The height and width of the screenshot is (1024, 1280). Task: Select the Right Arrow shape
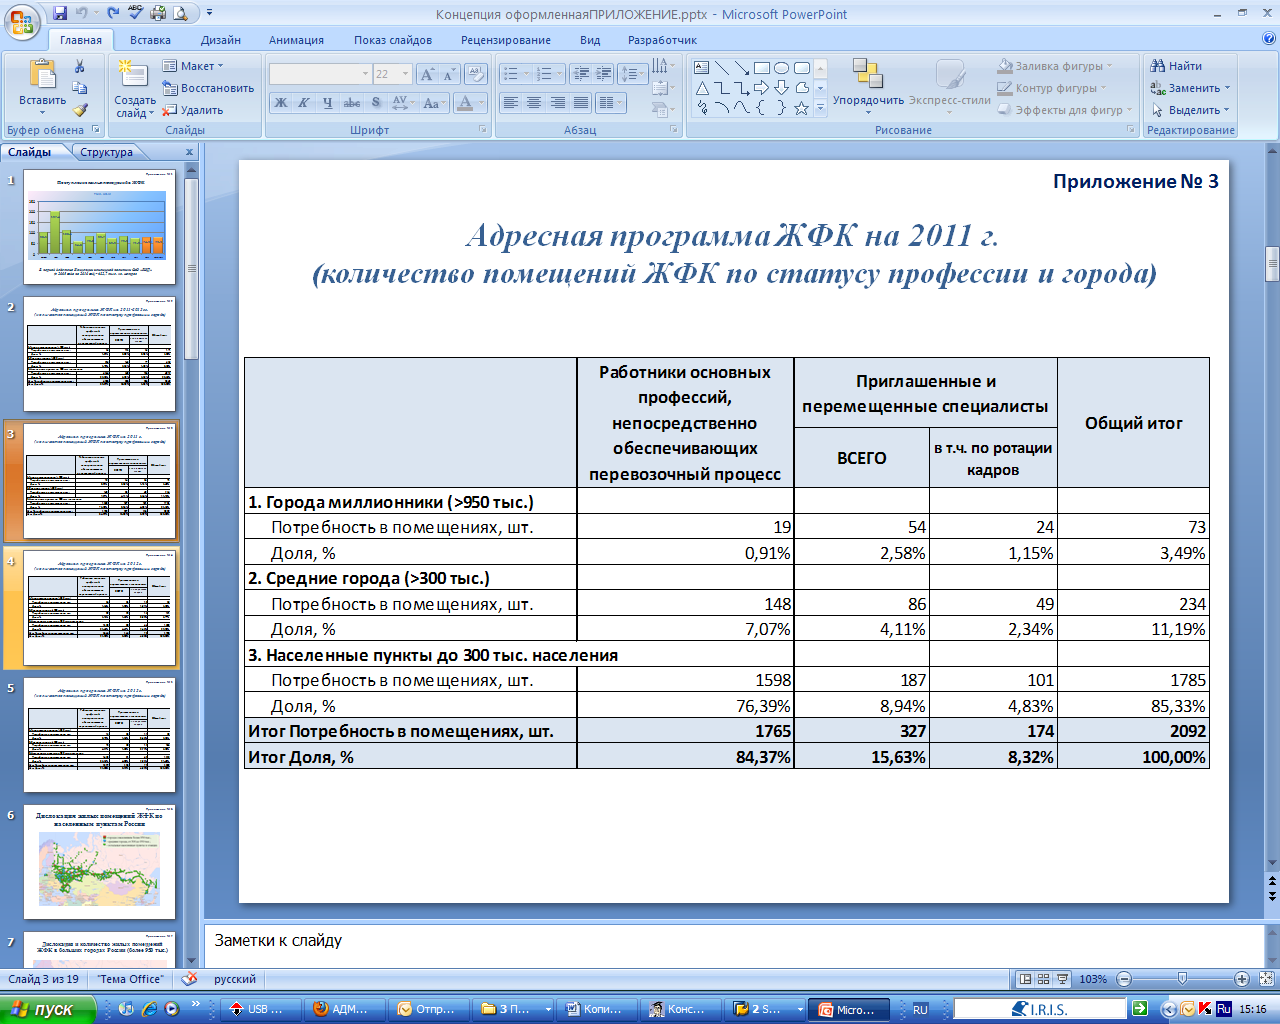click(x=762, y=88)
